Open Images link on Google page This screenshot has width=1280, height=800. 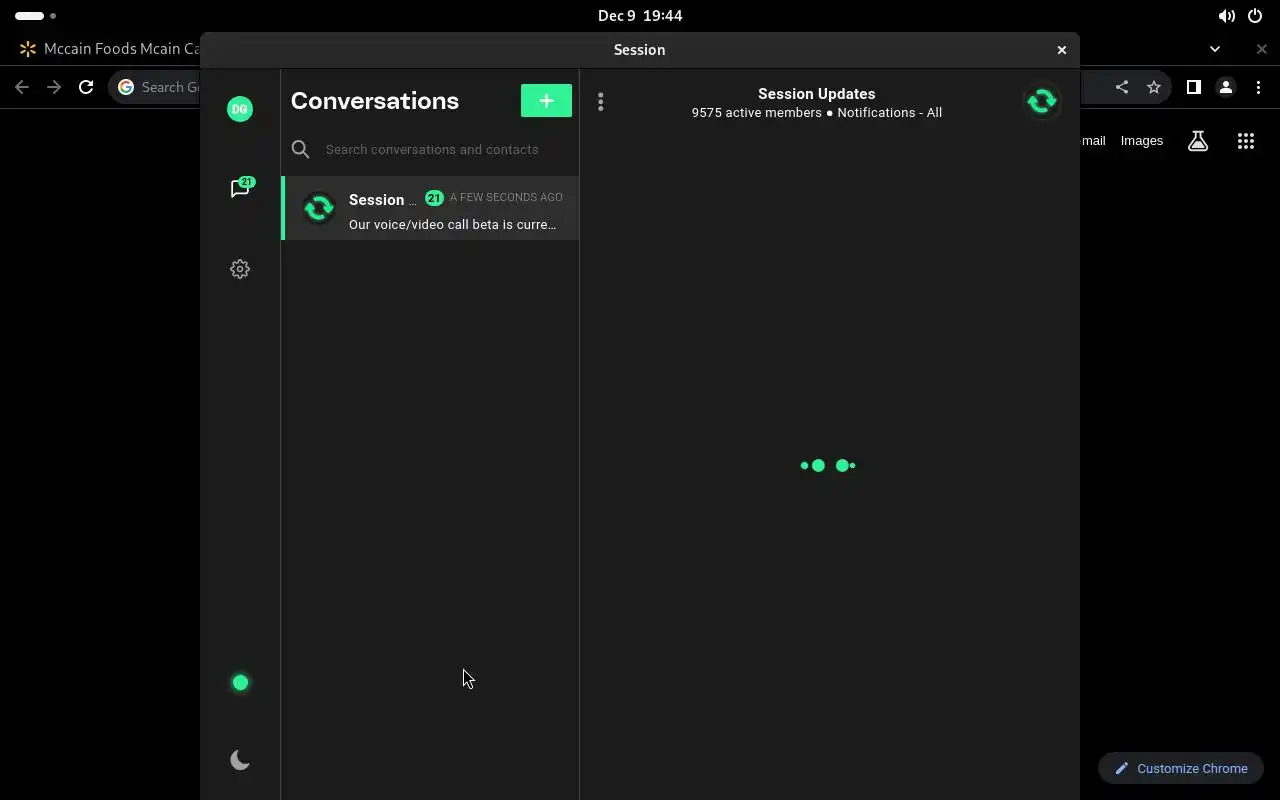pos(1142,141)
